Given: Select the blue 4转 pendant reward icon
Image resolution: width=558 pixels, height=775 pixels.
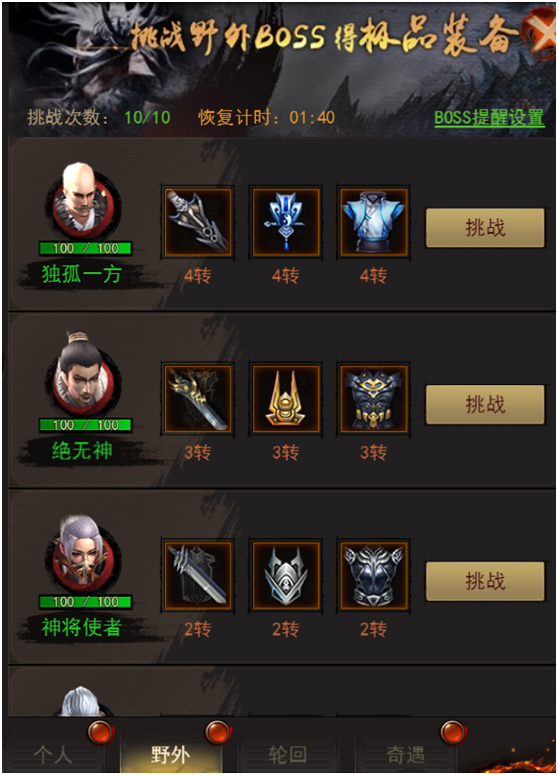Looking at the screenshot, I should coord(286,222).
